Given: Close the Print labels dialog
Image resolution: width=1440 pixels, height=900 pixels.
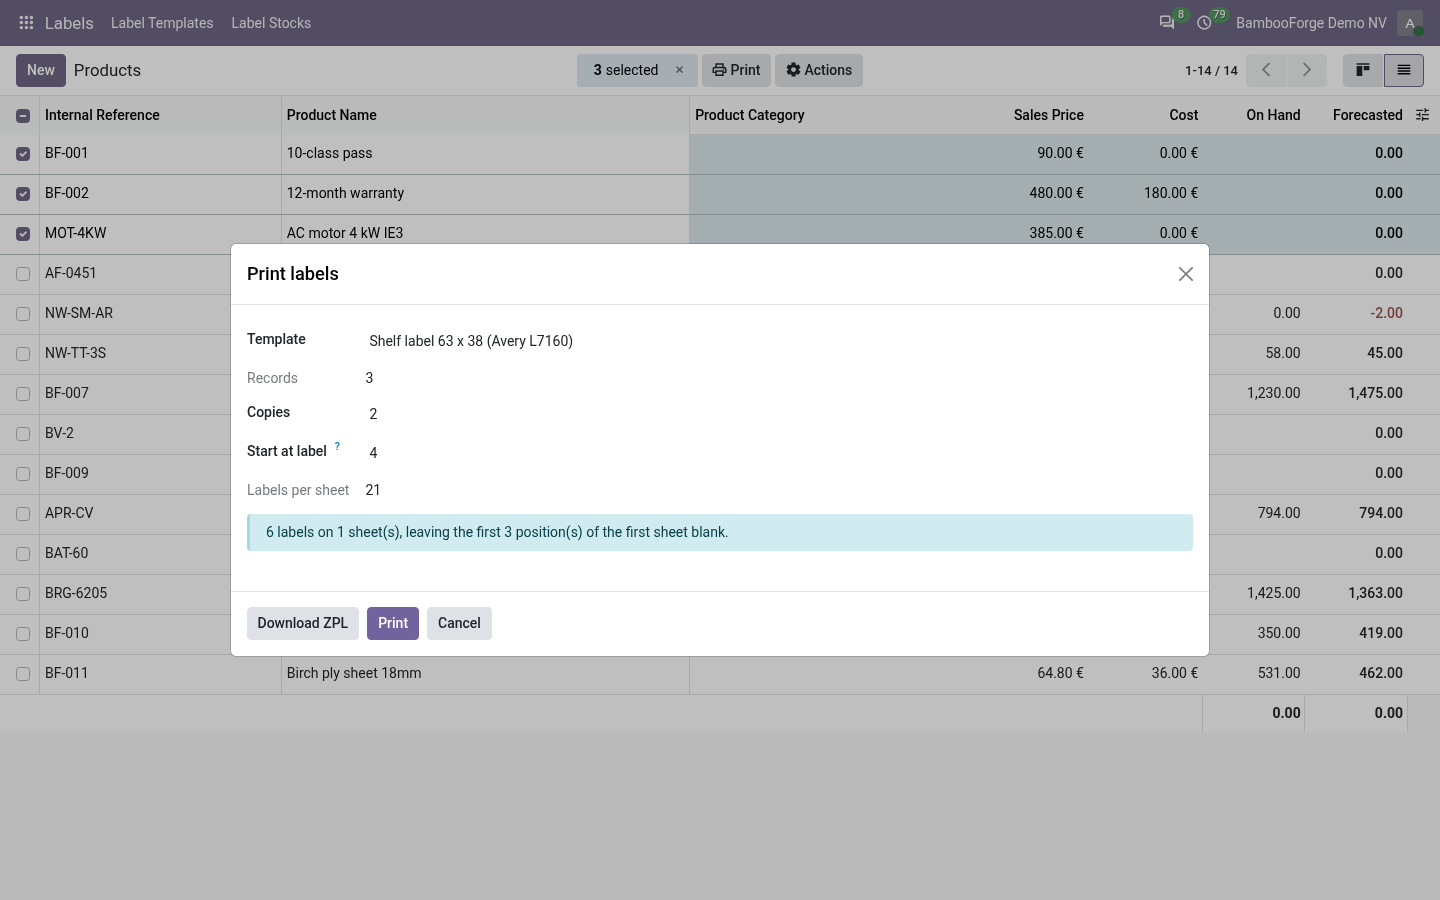Looking at the screenshot, I should tap(1186, 274).
